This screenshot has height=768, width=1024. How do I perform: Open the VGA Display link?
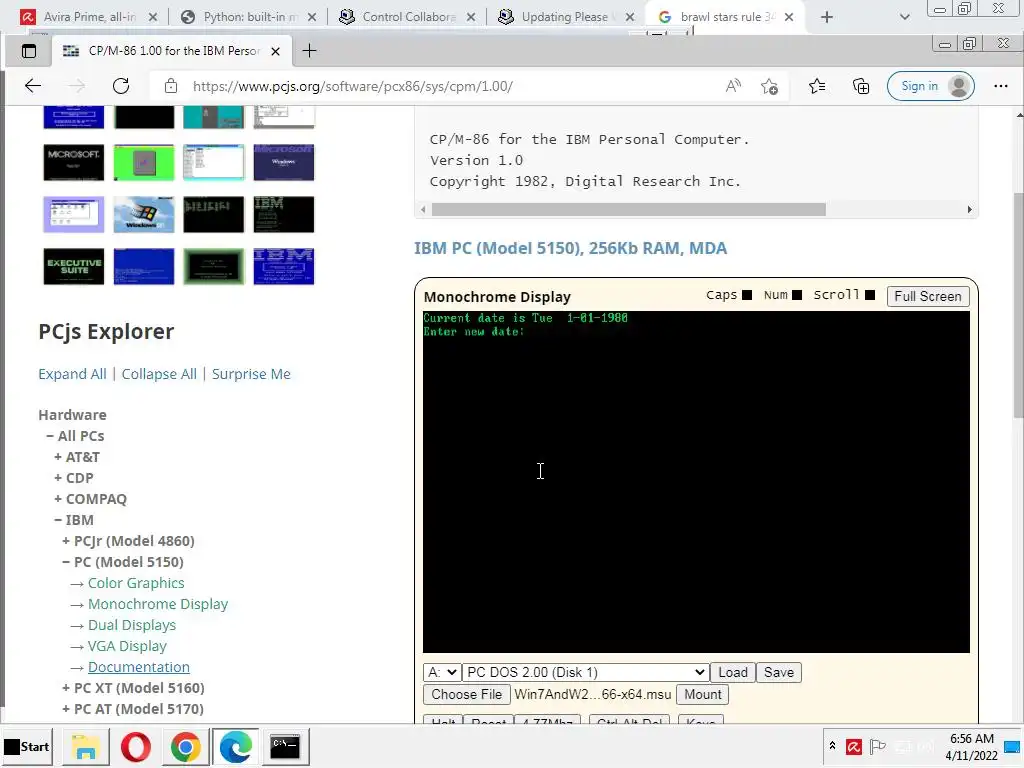point(127,645)
